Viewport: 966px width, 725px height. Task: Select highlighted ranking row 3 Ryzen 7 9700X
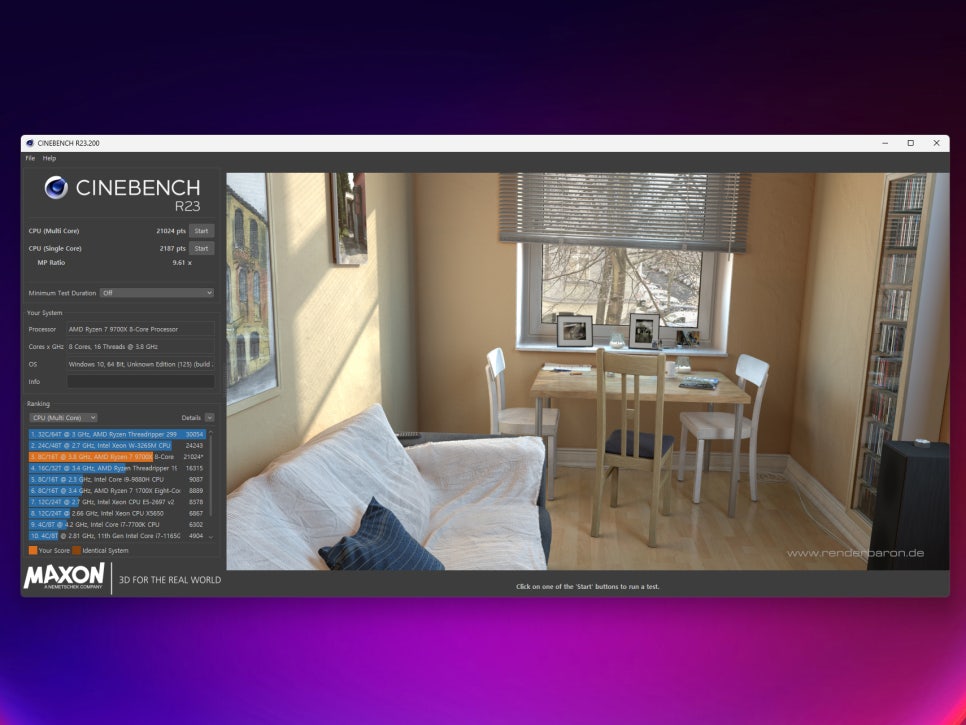coord(116,457)
